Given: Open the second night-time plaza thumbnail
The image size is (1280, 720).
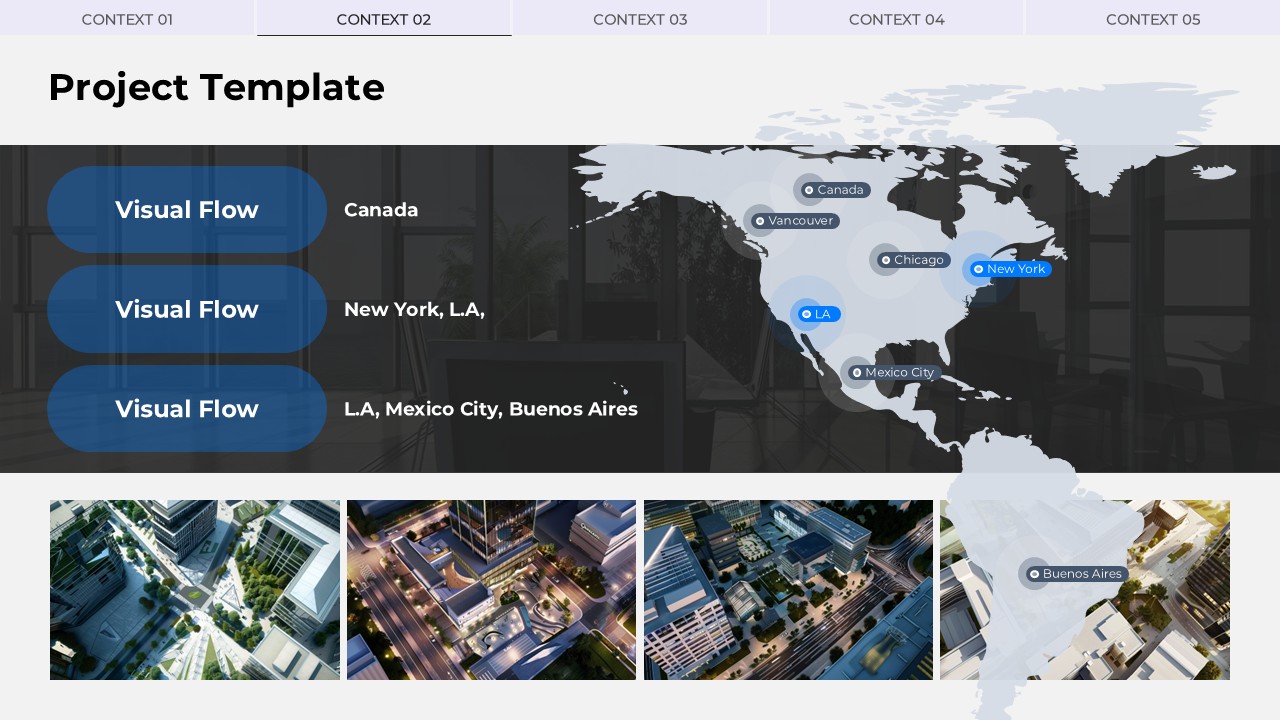Looking at the screenshot, I should coord(491,590).
